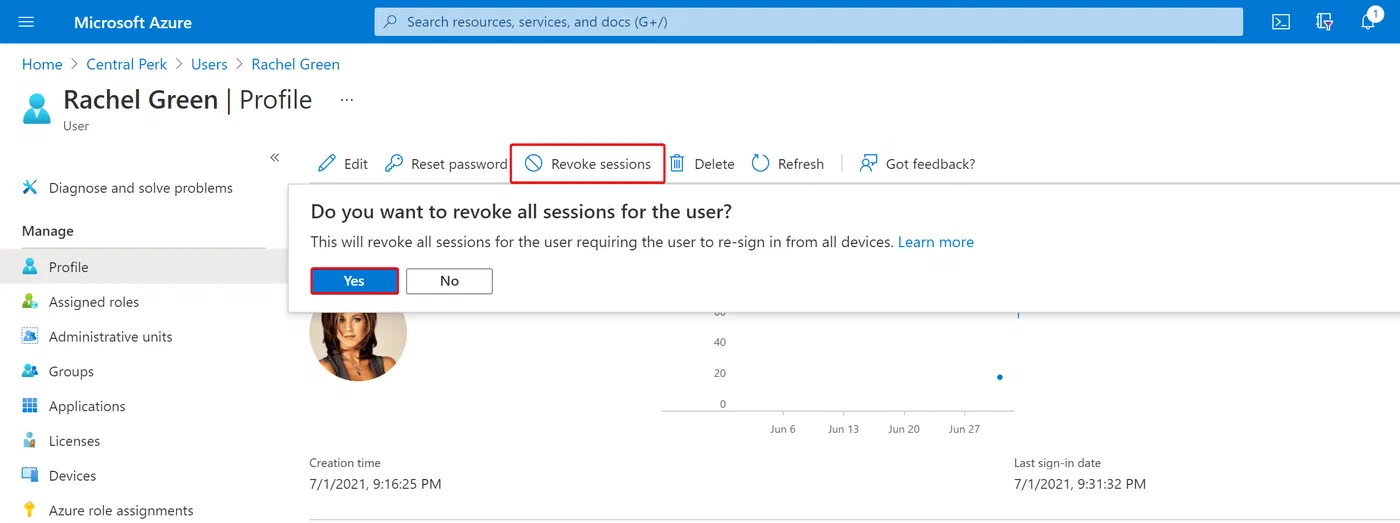The image size is (1400, 523).
Task: Collapse the sidebar with double chevron
Action: 275,158
